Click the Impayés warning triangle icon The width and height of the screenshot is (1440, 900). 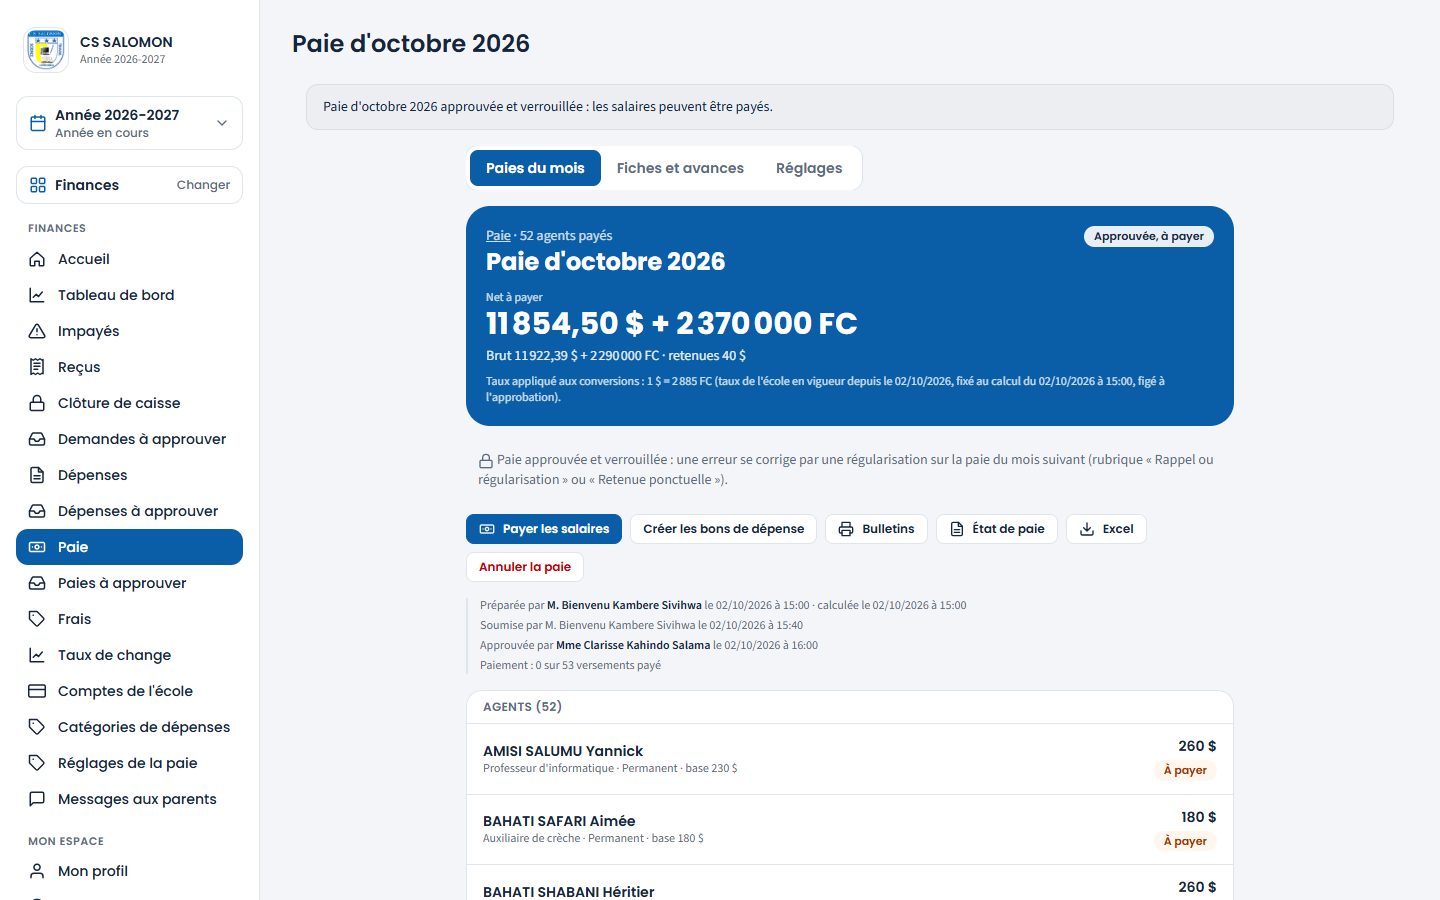(37, 331)
